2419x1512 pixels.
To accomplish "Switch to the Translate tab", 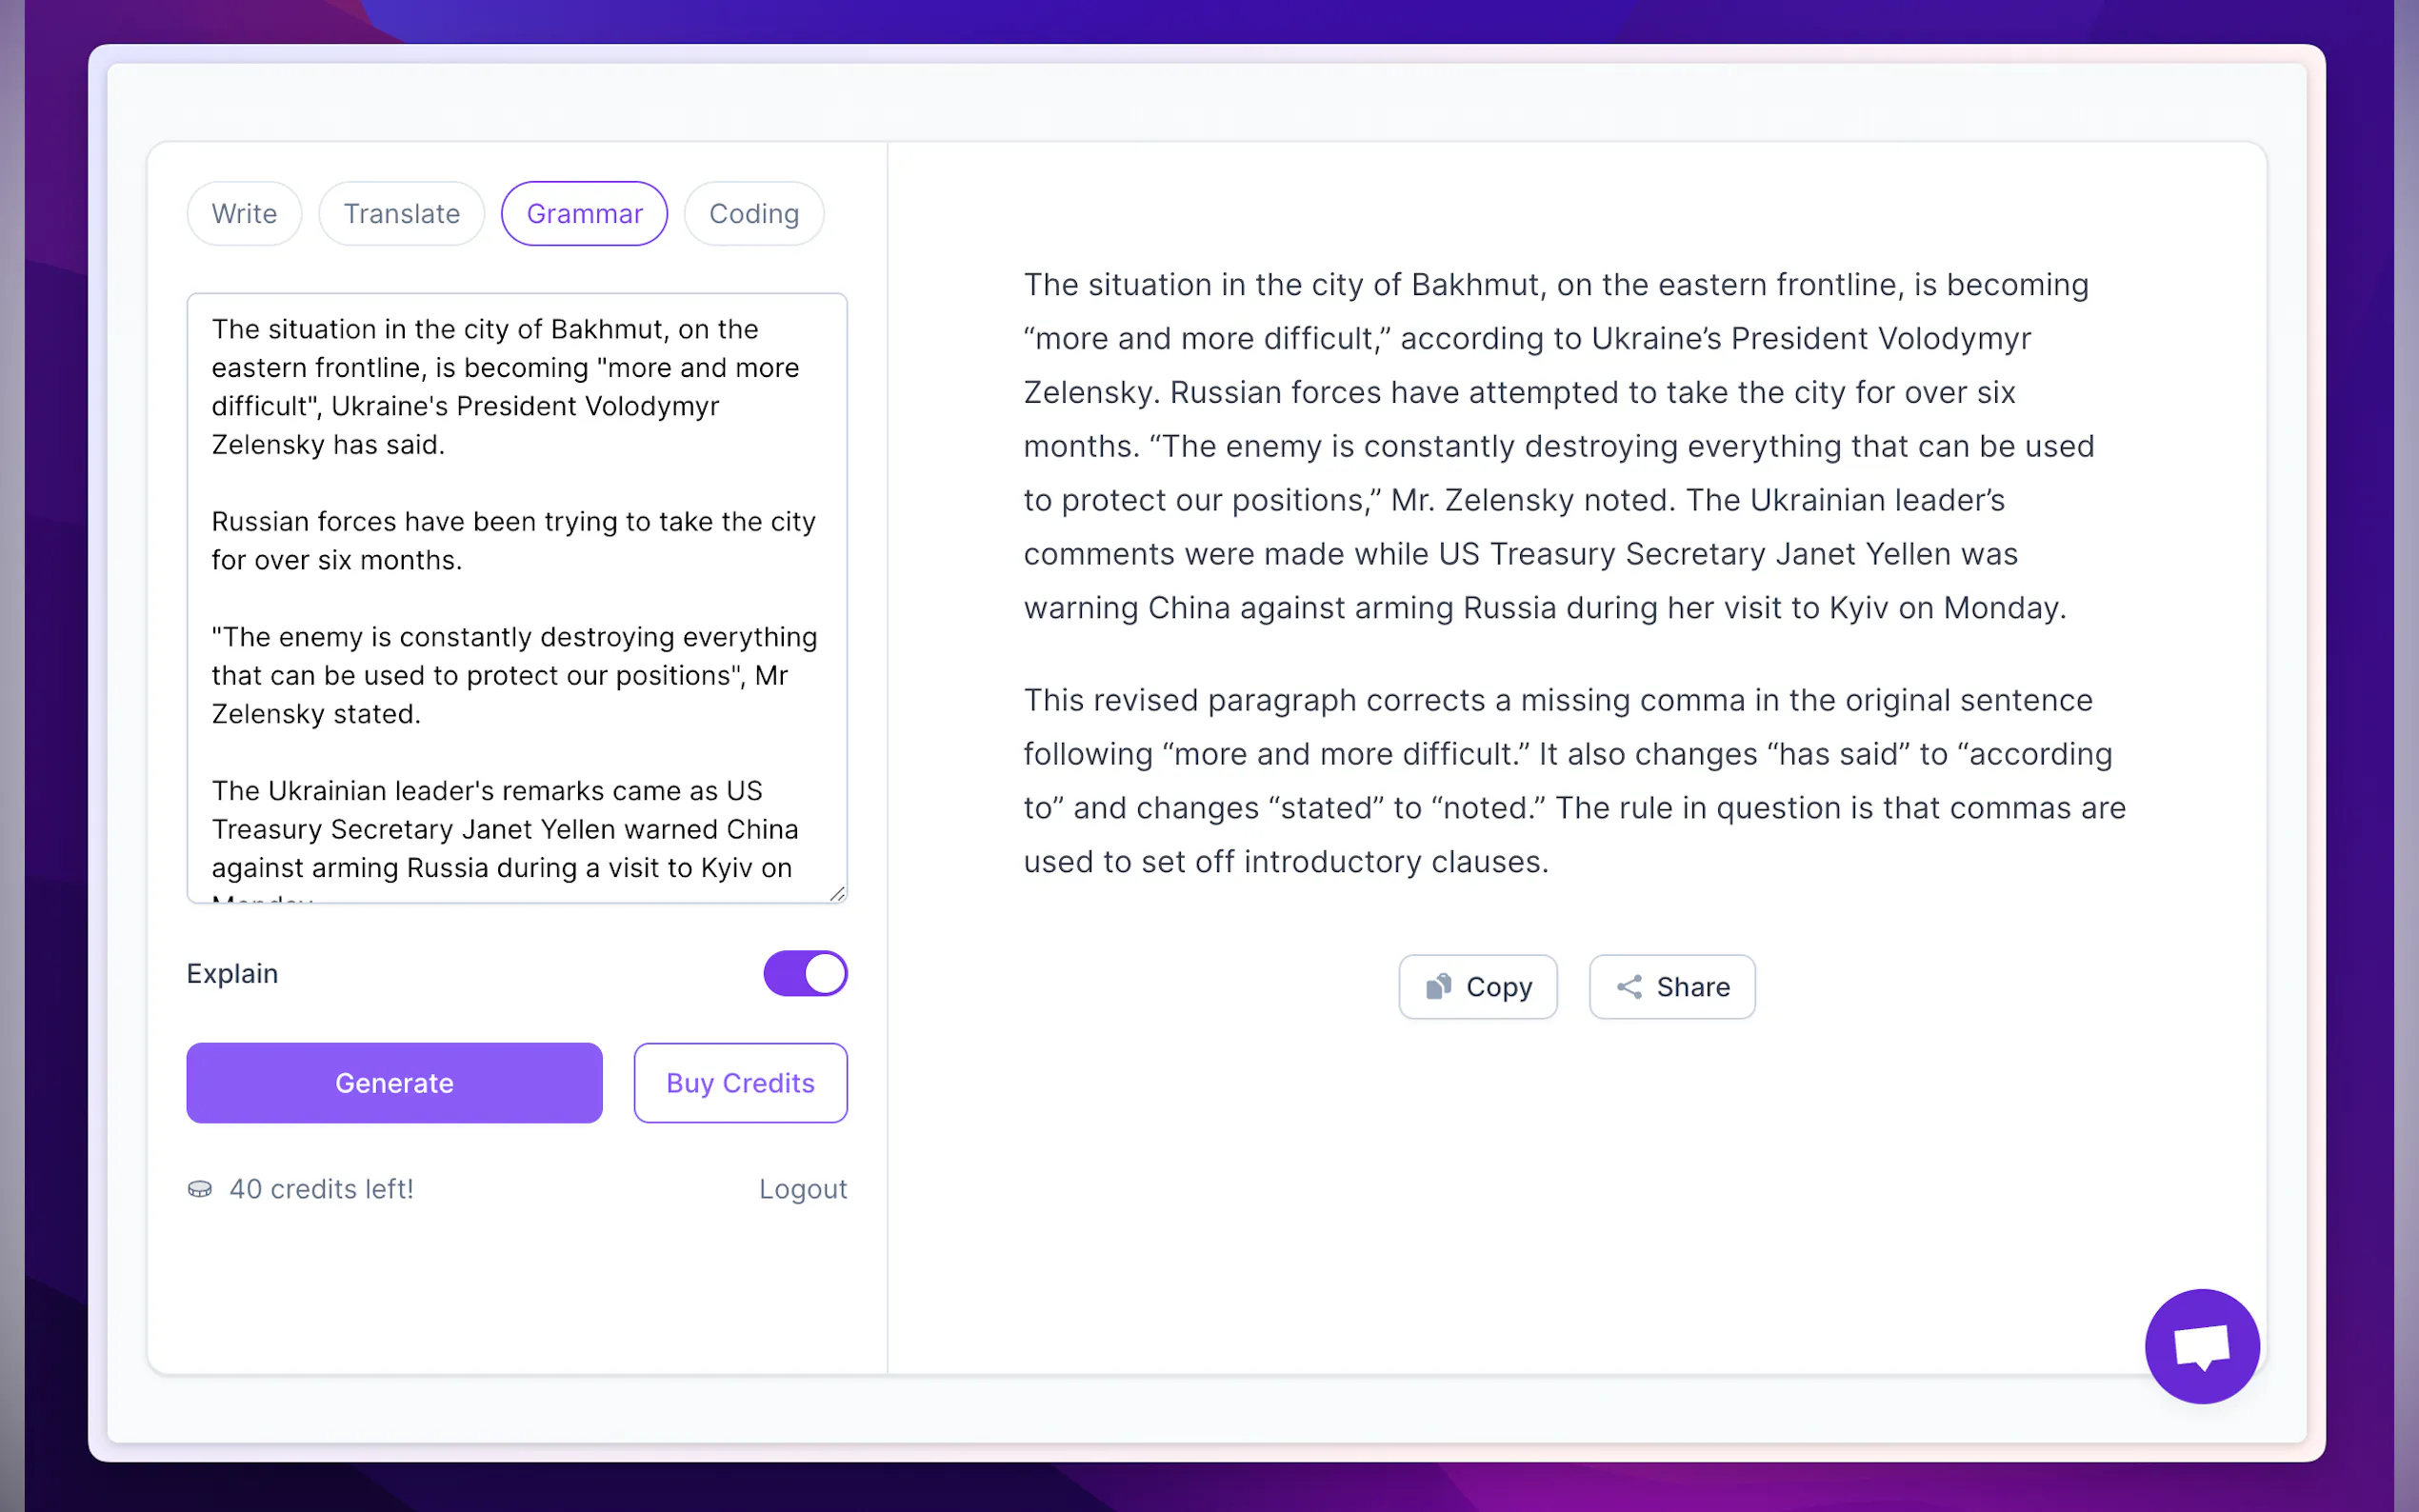I will (401, 214).
